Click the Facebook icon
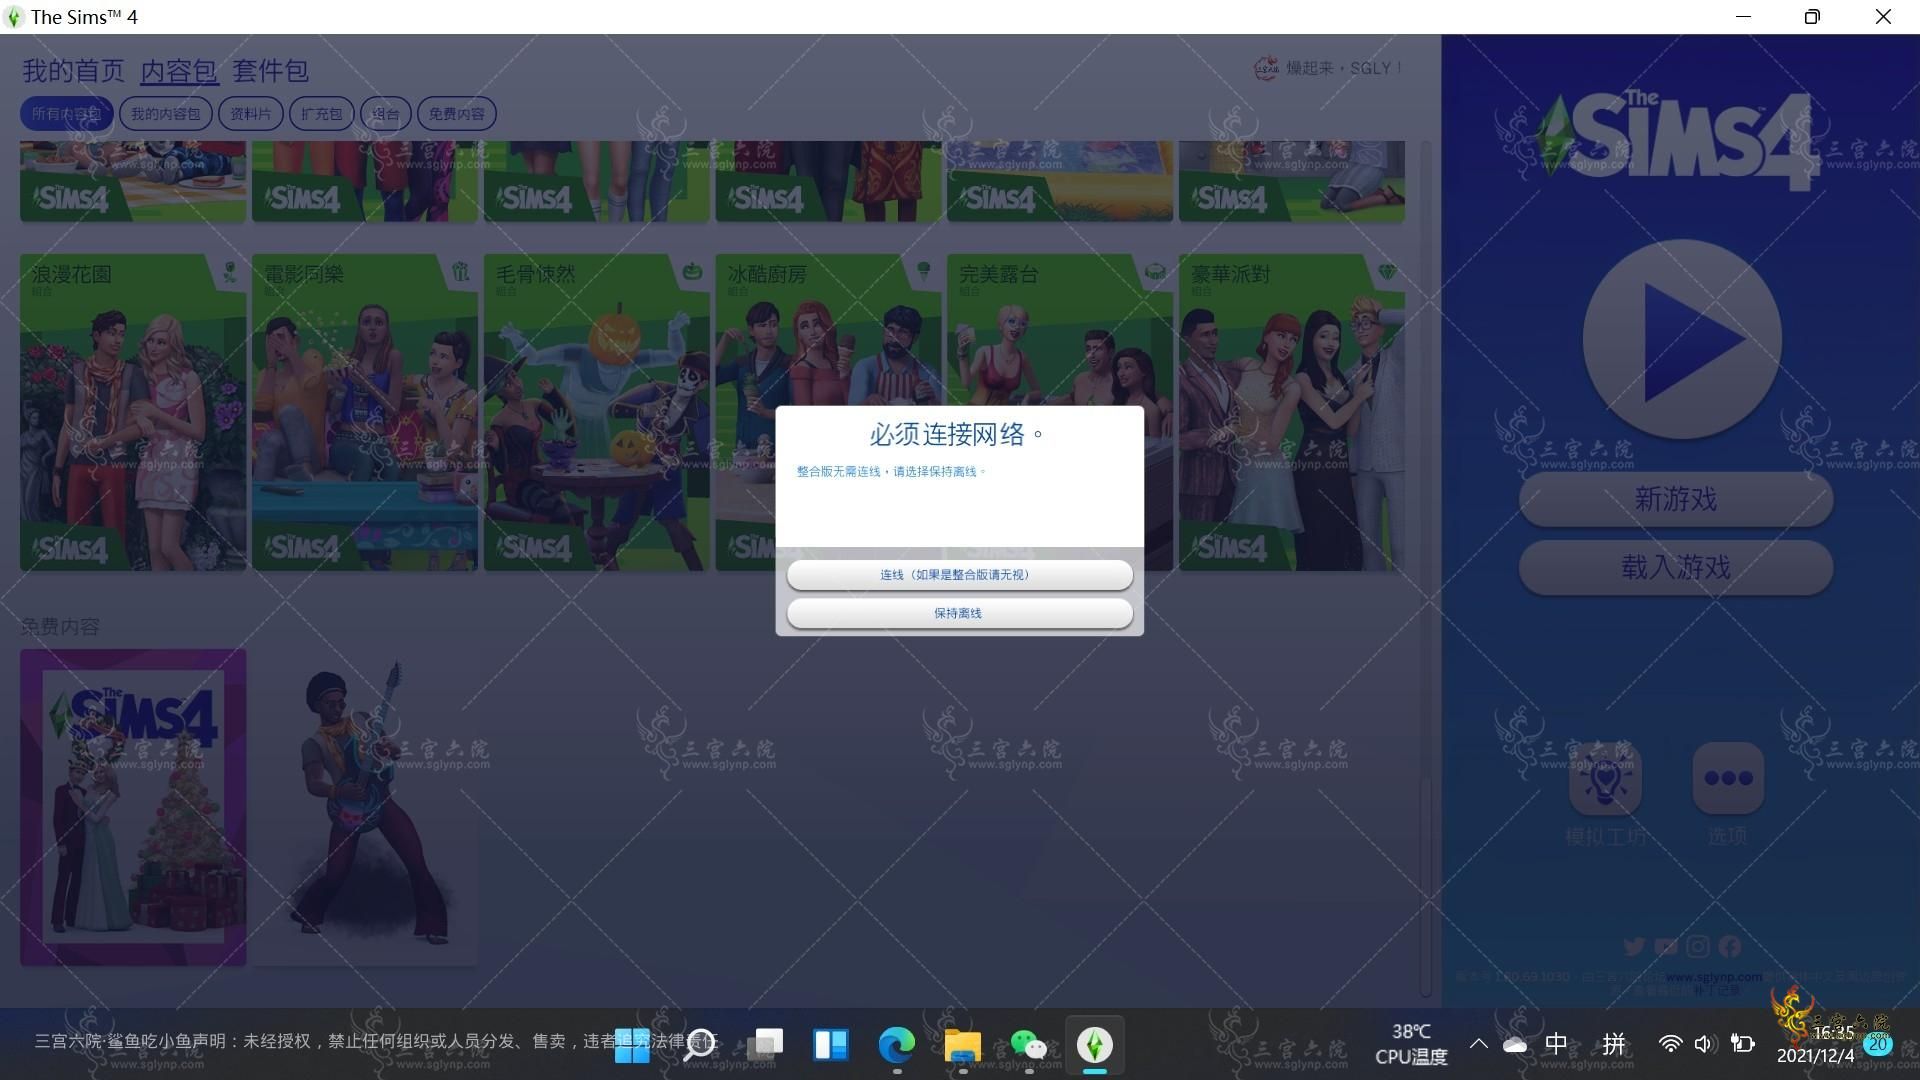1920x1080 pixels. (x=1730, y=946)
